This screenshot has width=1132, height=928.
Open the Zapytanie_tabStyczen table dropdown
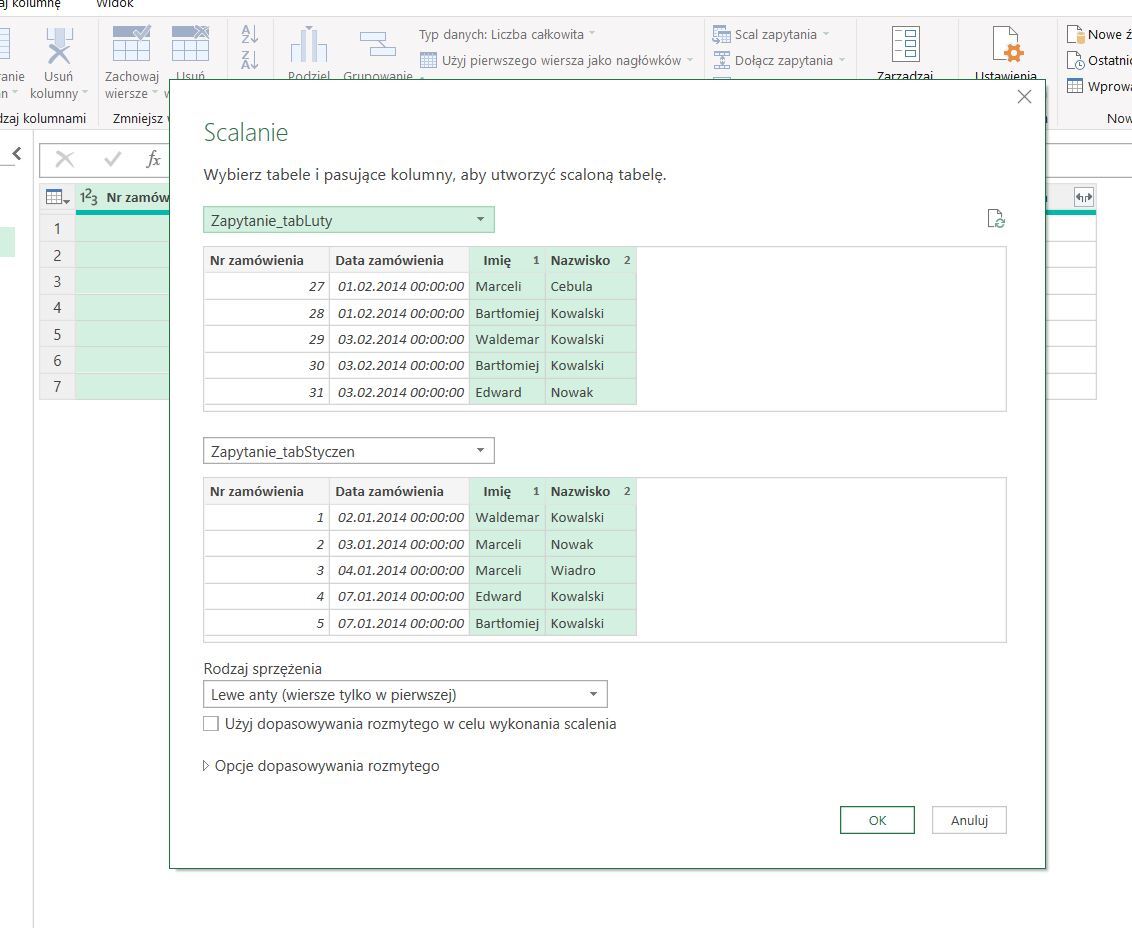point(348,451)
